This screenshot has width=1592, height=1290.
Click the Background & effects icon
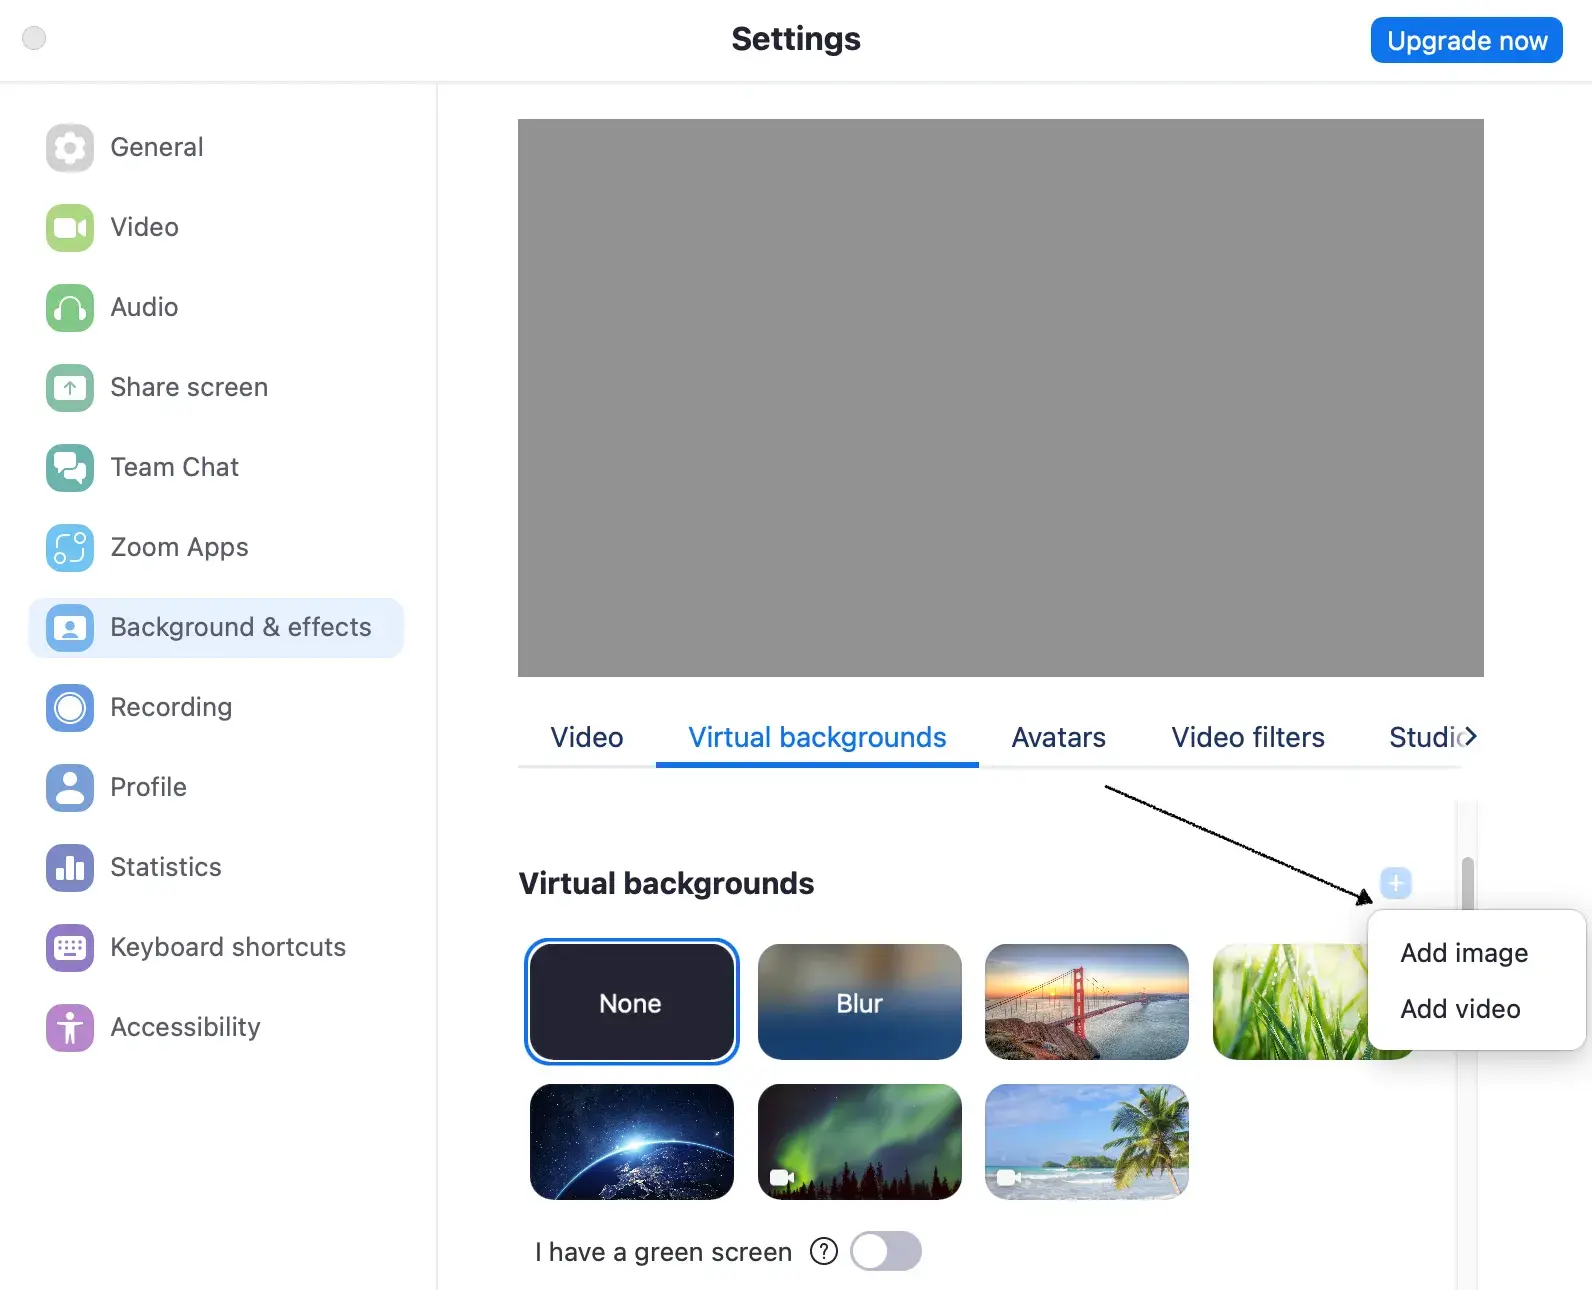[70, 628]
